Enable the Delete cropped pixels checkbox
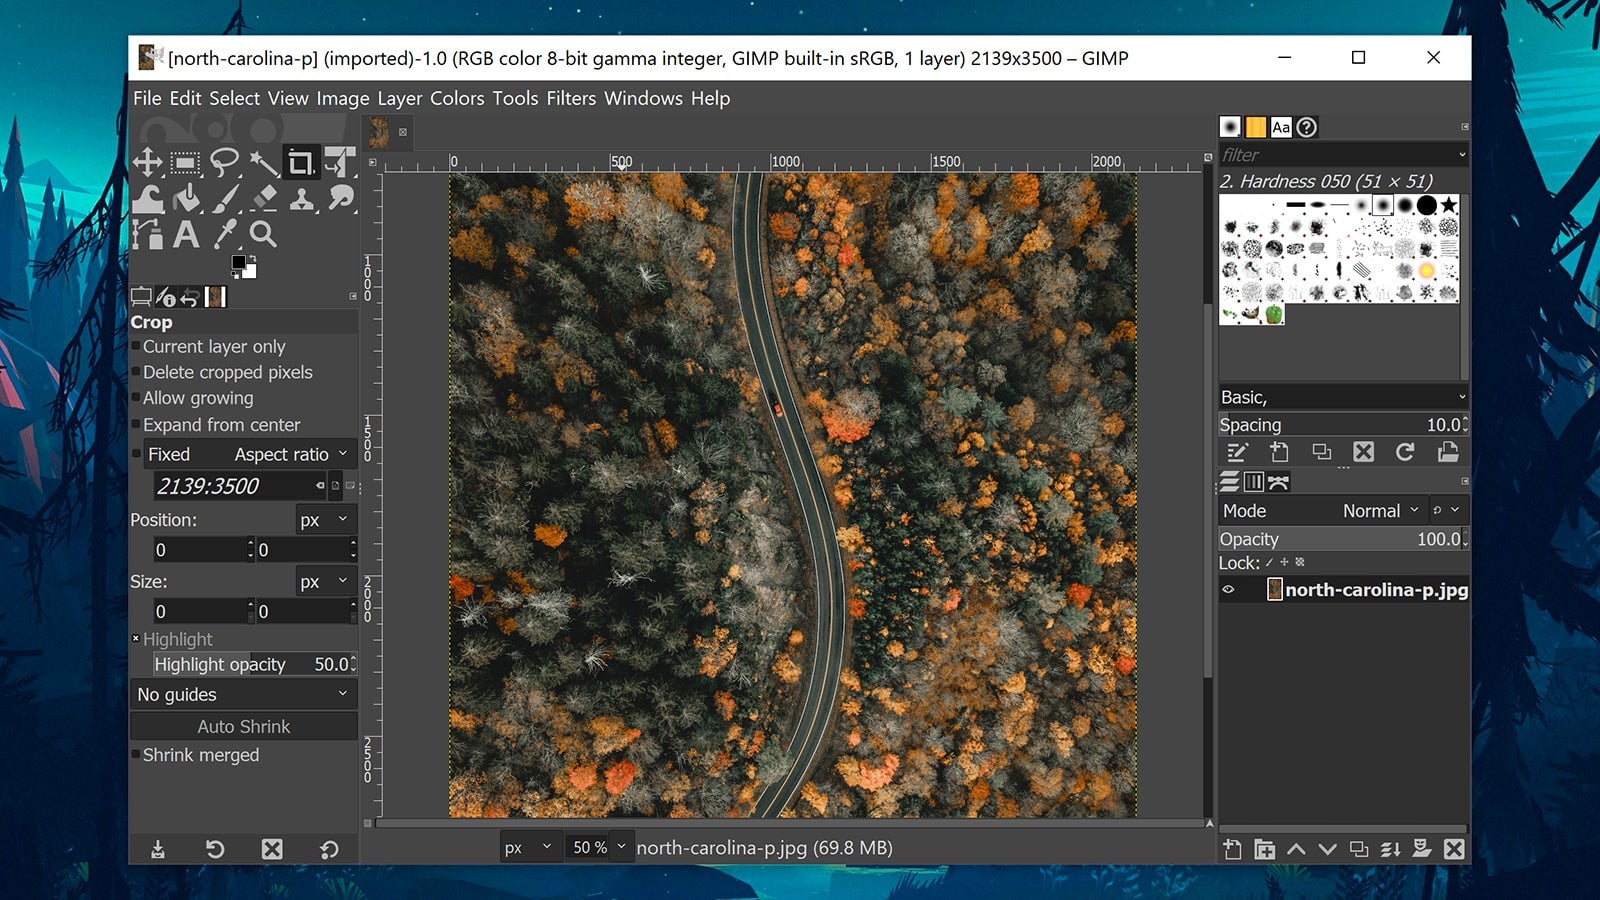 (137, 372)
